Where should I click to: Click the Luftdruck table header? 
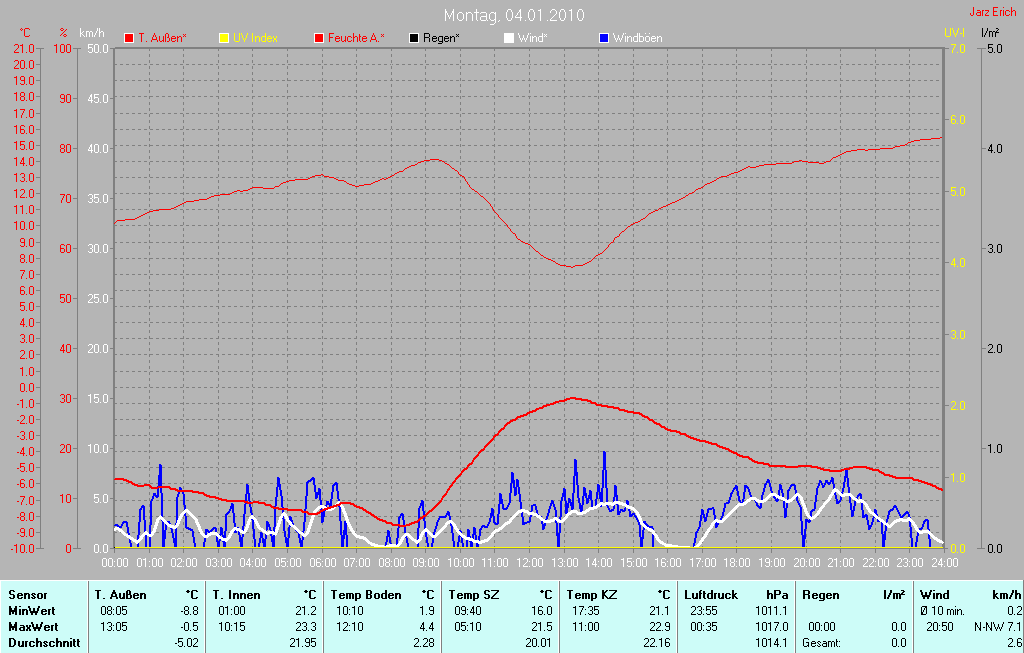tap(711, 594)
